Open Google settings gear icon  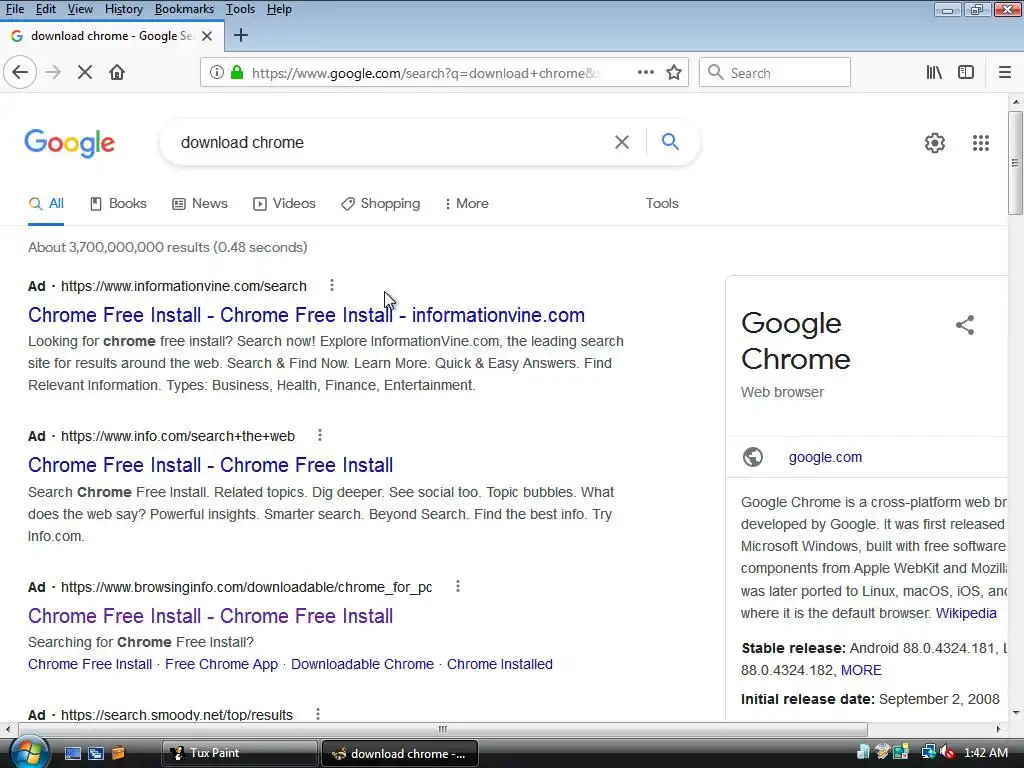pos(935,143)
